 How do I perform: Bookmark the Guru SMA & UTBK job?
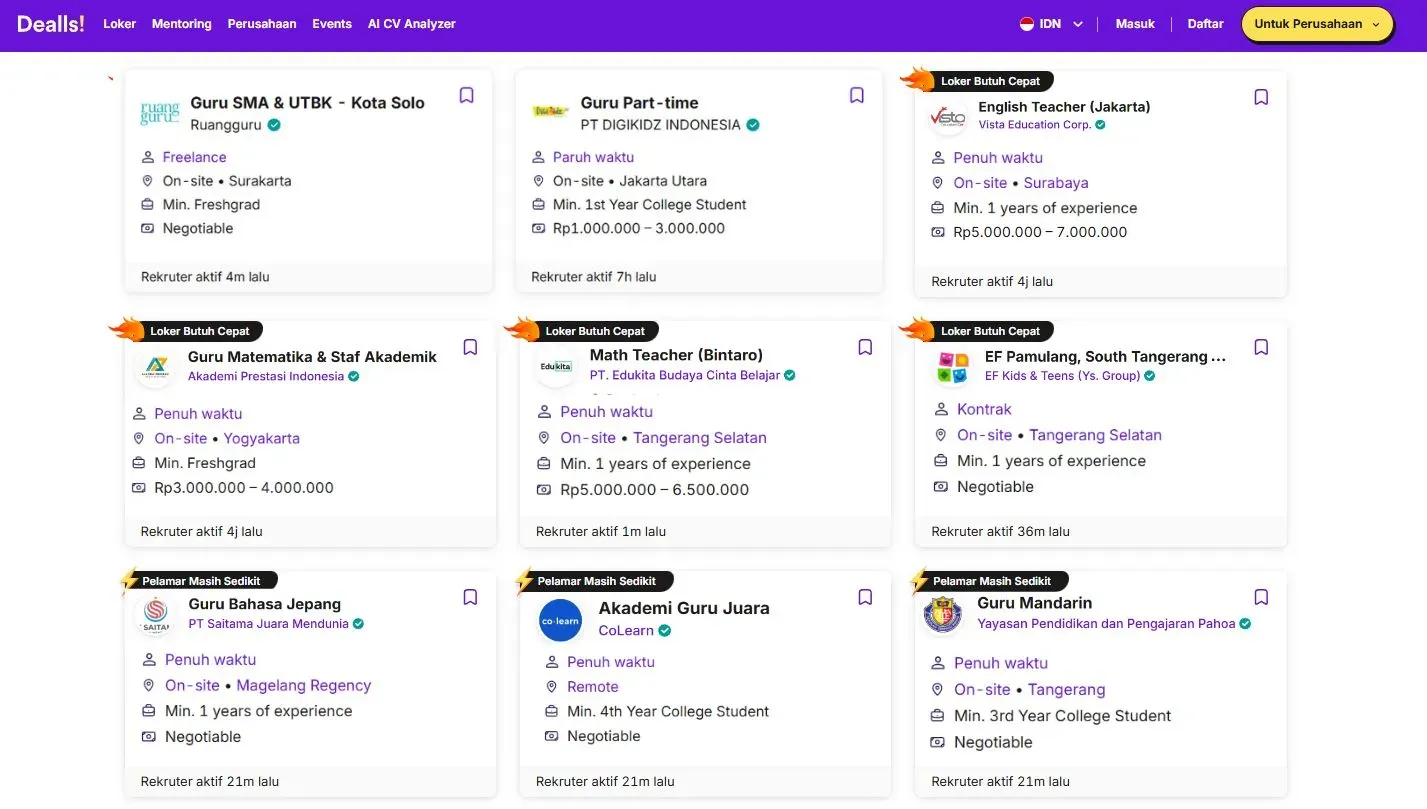pyautogui.click(x=466, y=95)
